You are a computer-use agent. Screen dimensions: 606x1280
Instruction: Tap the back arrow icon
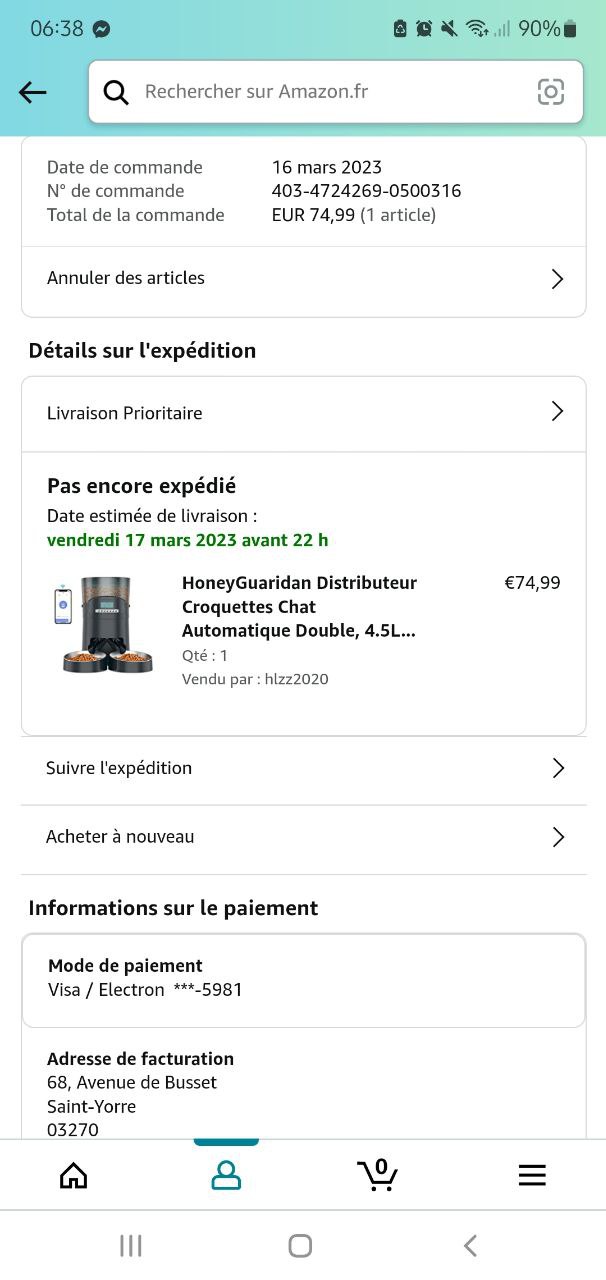click(33, 93)
